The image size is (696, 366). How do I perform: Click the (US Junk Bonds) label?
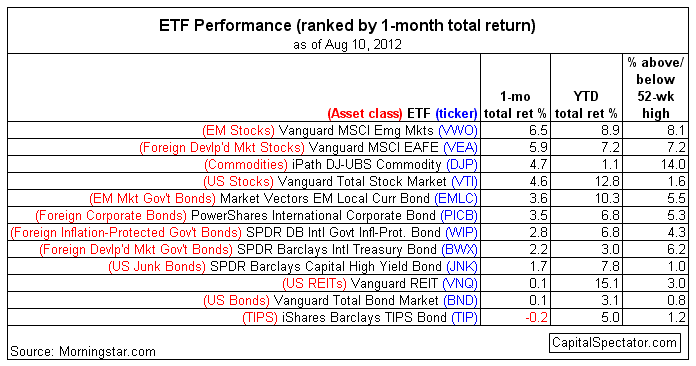point(157,267)
